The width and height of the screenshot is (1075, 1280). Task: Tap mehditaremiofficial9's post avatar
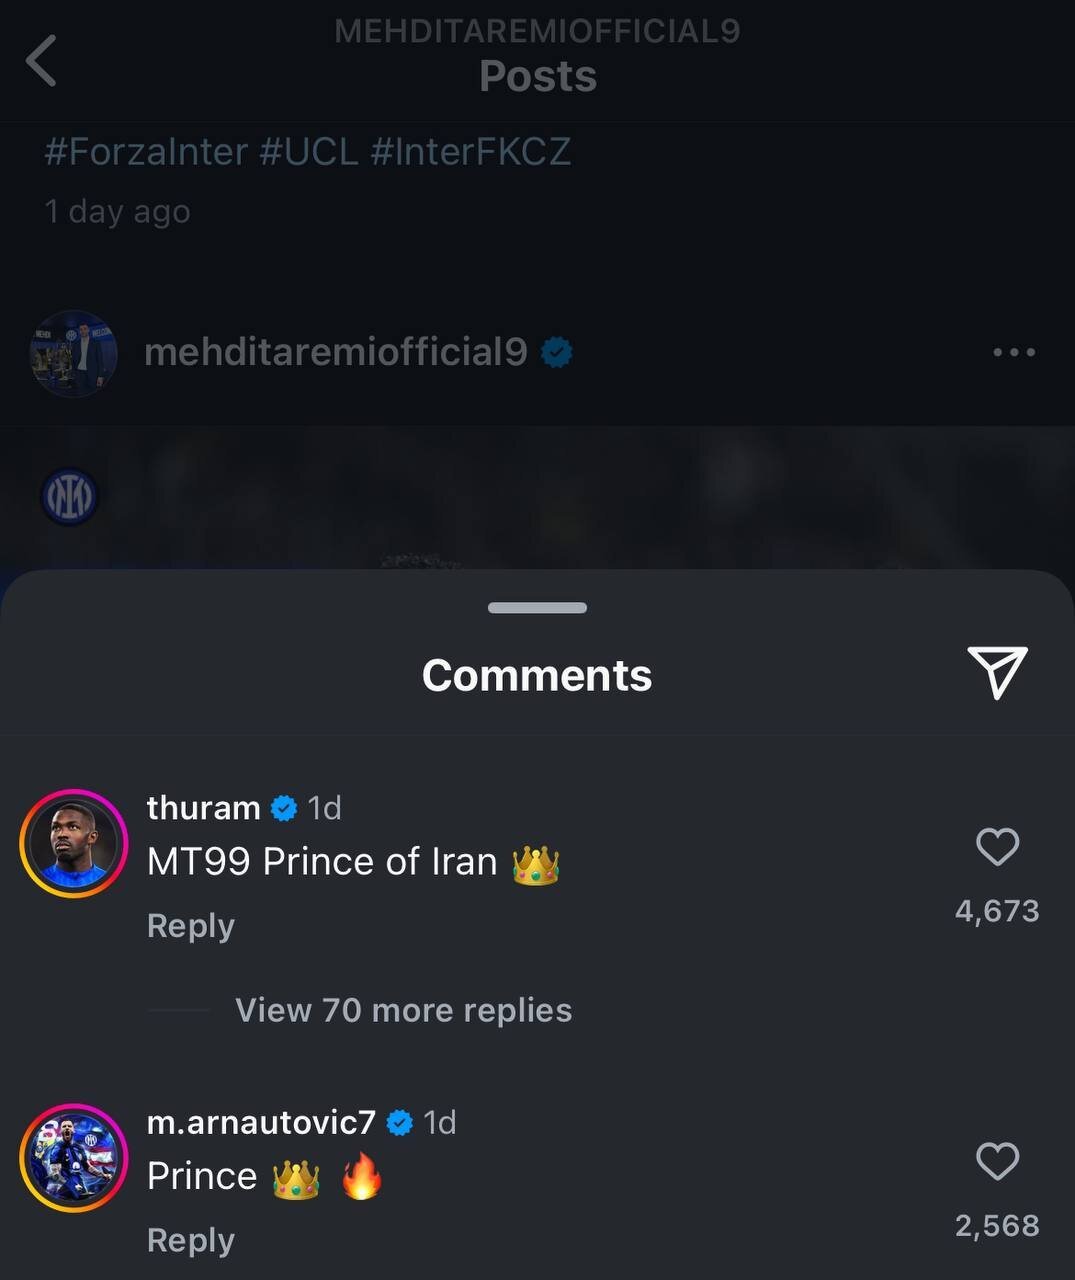pyautogui.click(x=74, y=353)
